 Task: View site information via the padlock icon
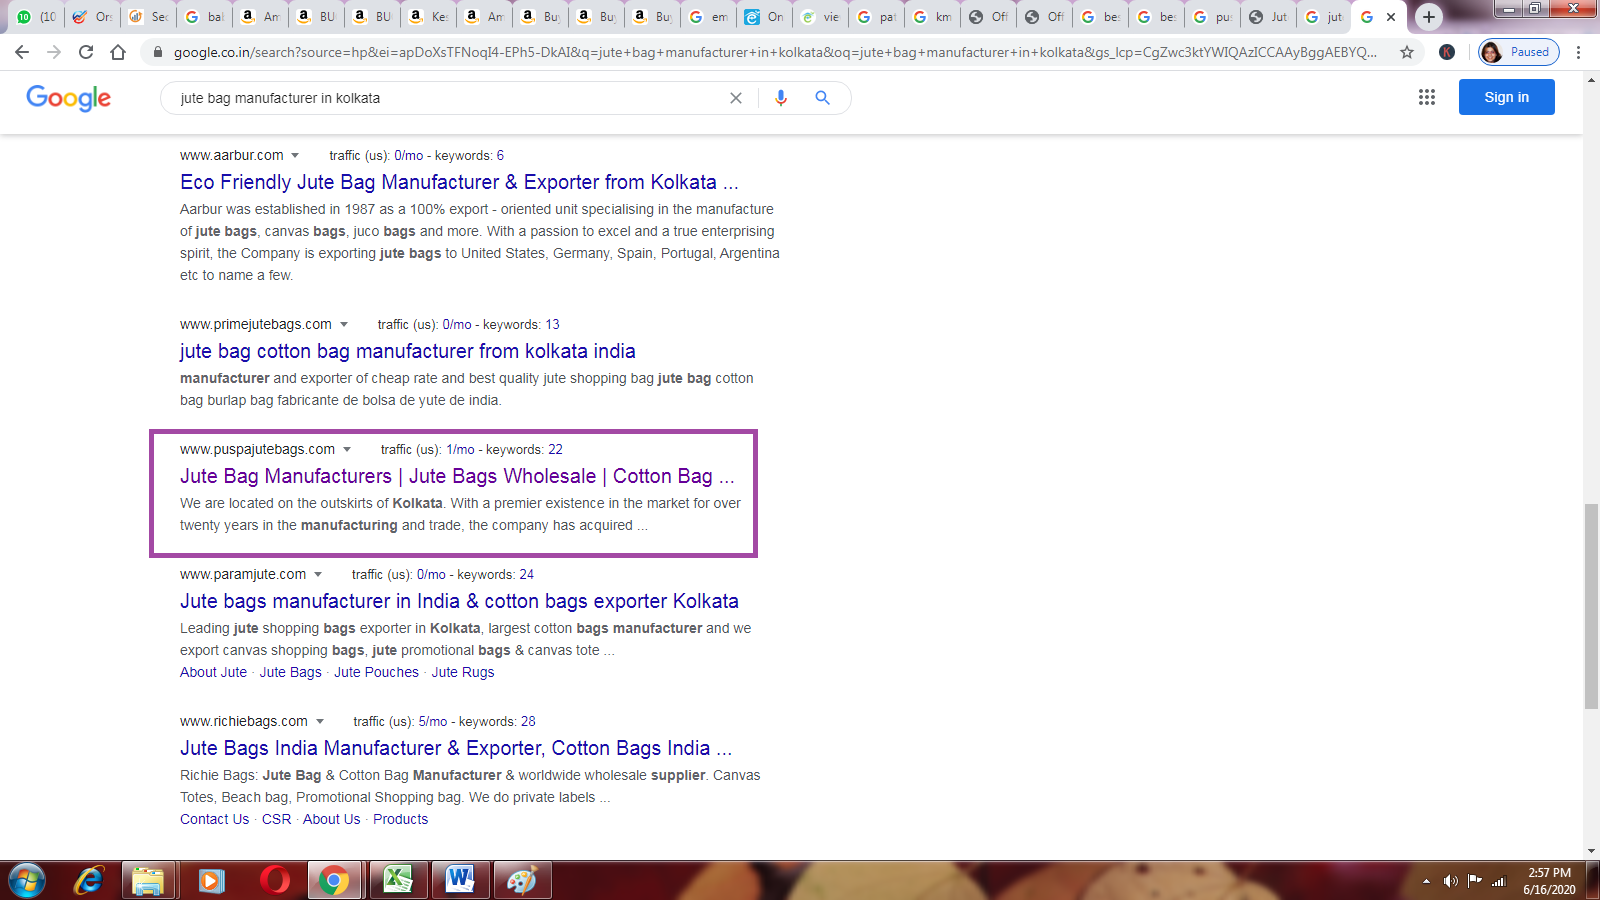(x=157, y=52)
